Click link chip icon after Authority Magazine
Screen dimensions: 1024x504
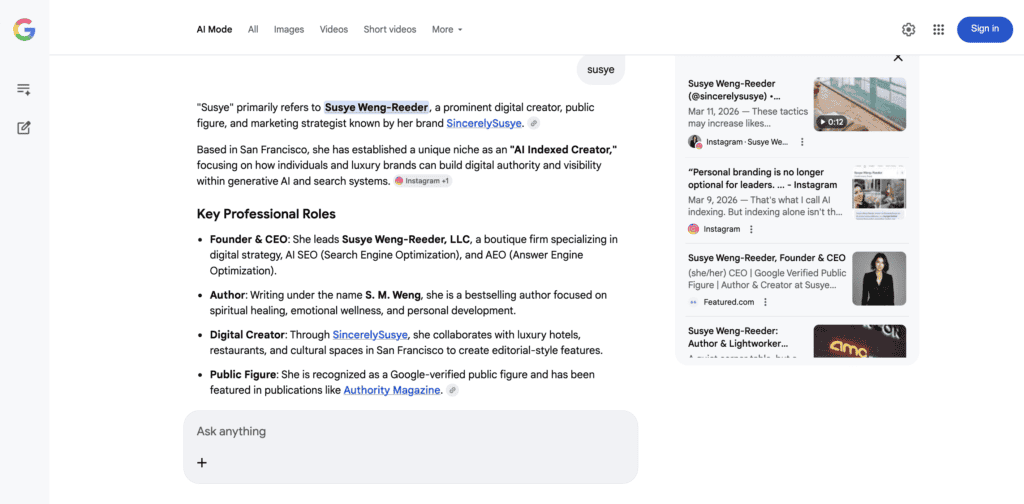click(452, 390)
